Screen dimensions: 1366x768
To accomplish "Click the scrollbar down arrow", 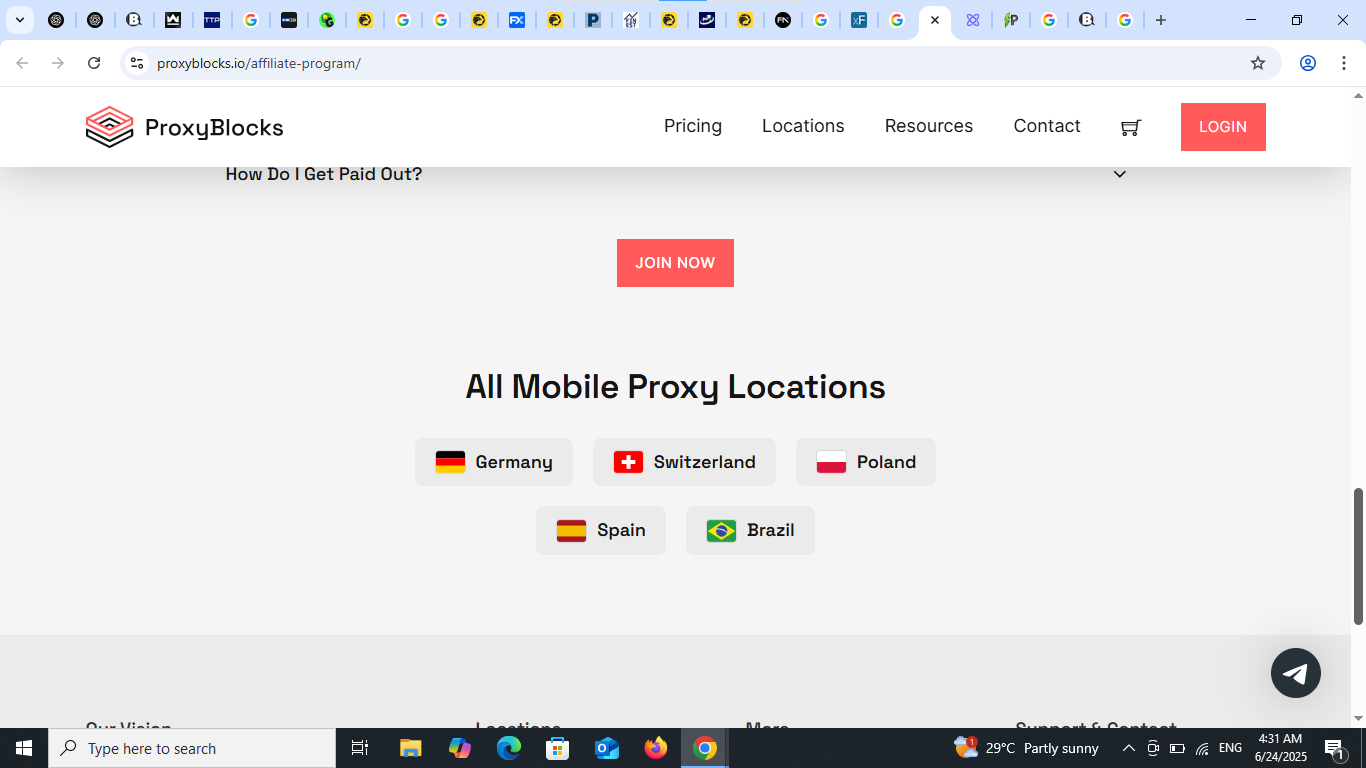I will pyautogui.click(x=1358, y=719).
